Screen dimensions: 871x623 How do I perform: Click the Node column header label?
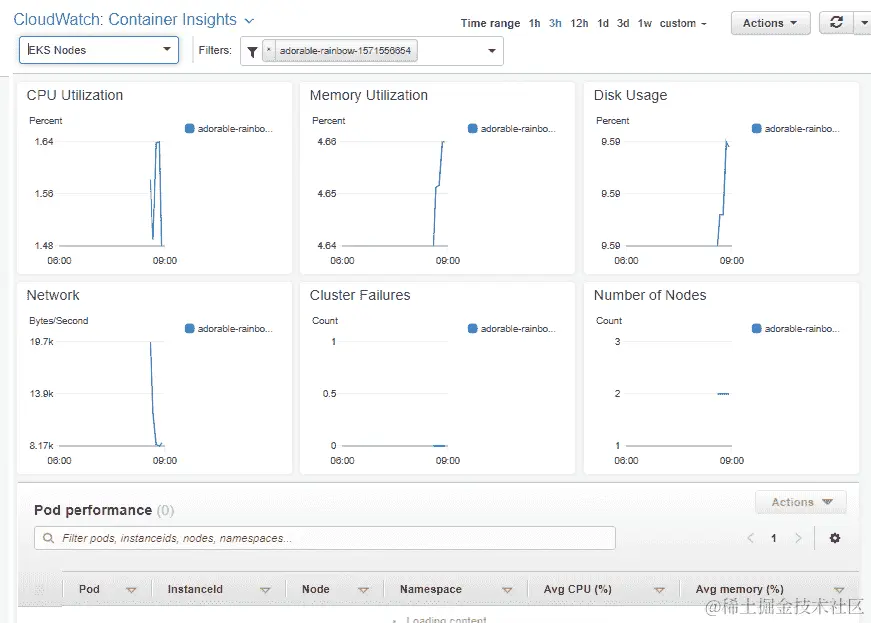tap(316, 589)
